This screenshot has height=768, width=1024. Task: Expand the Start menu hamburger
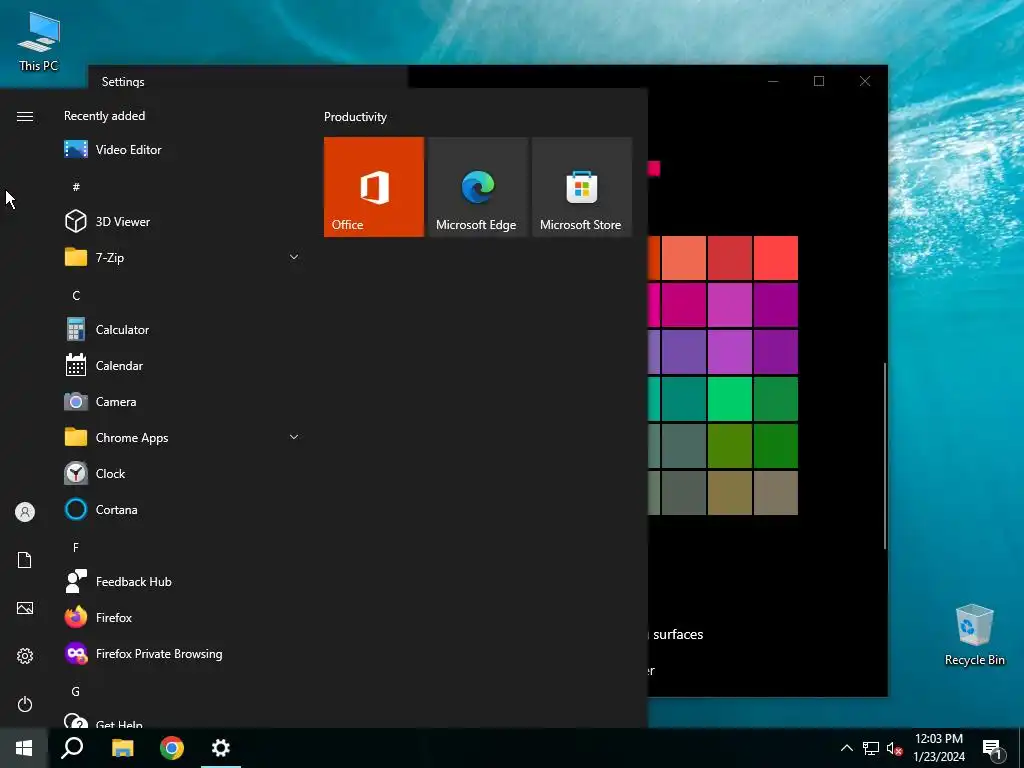click(25, 116)
